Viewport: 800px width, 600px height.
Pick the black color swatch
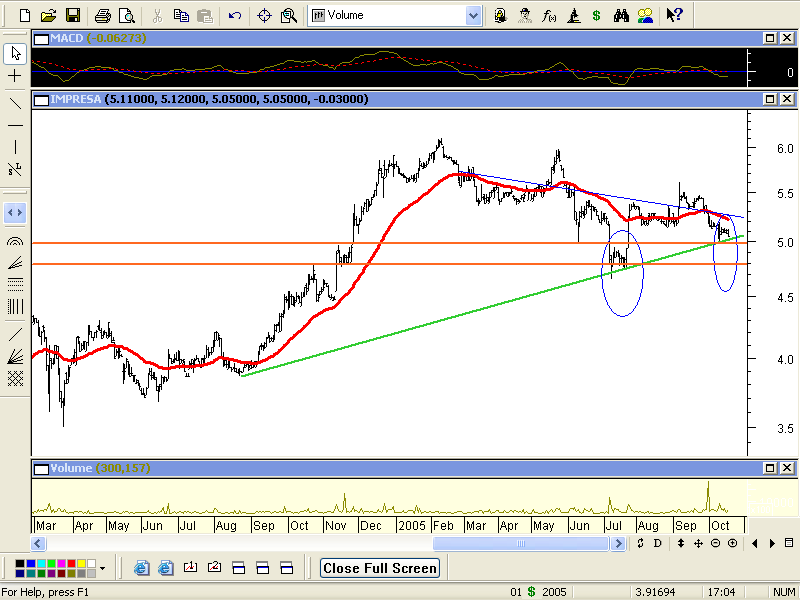(20, 564)
